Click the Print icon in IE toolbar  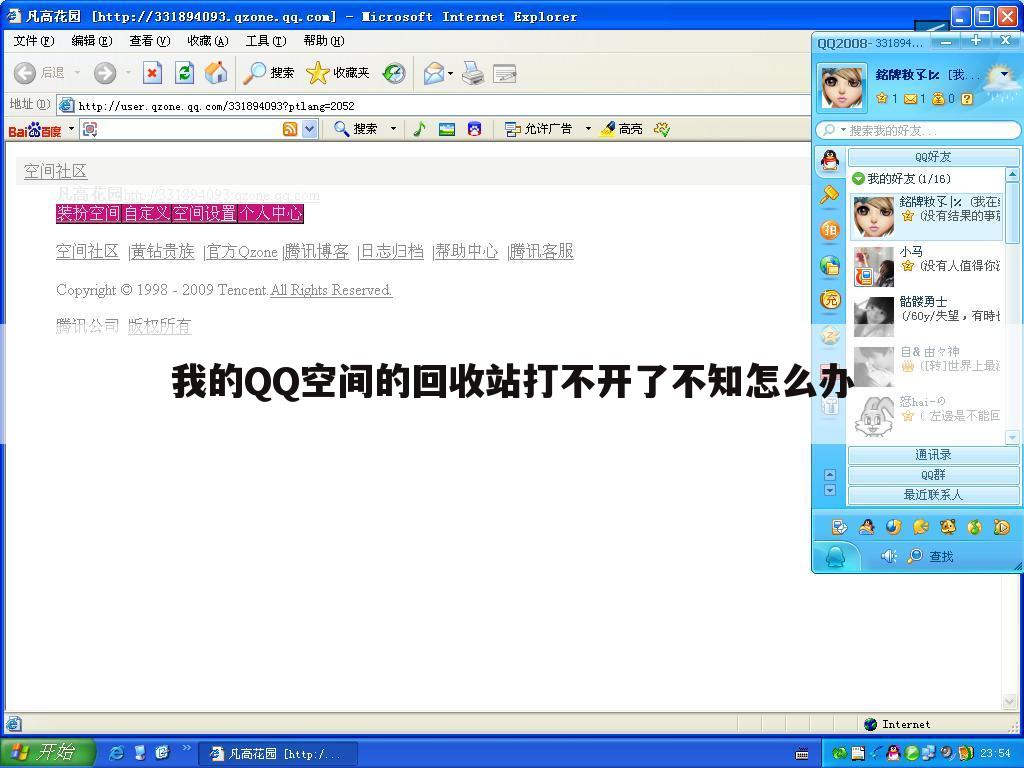(x=473, y=73)
